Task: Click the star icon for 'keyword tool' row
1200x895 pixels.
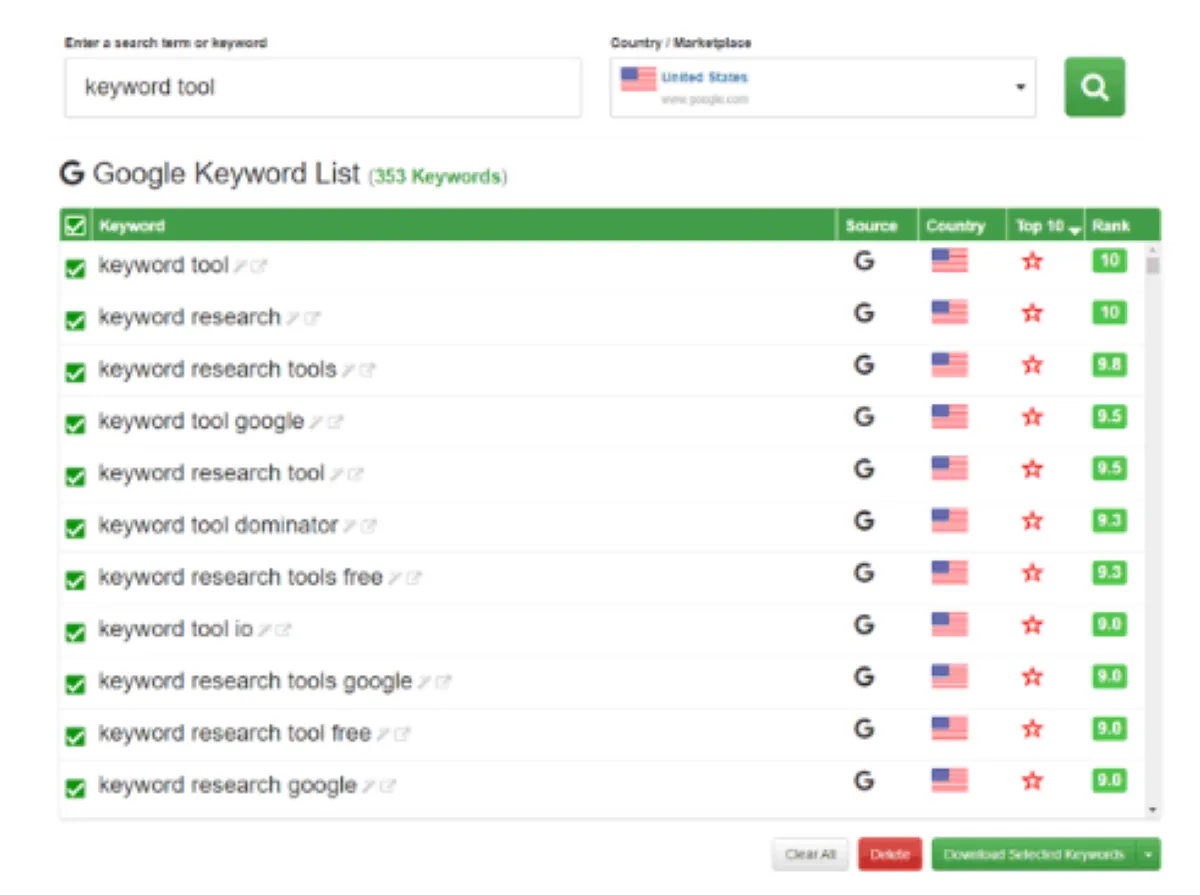Action: (1032, 262)
